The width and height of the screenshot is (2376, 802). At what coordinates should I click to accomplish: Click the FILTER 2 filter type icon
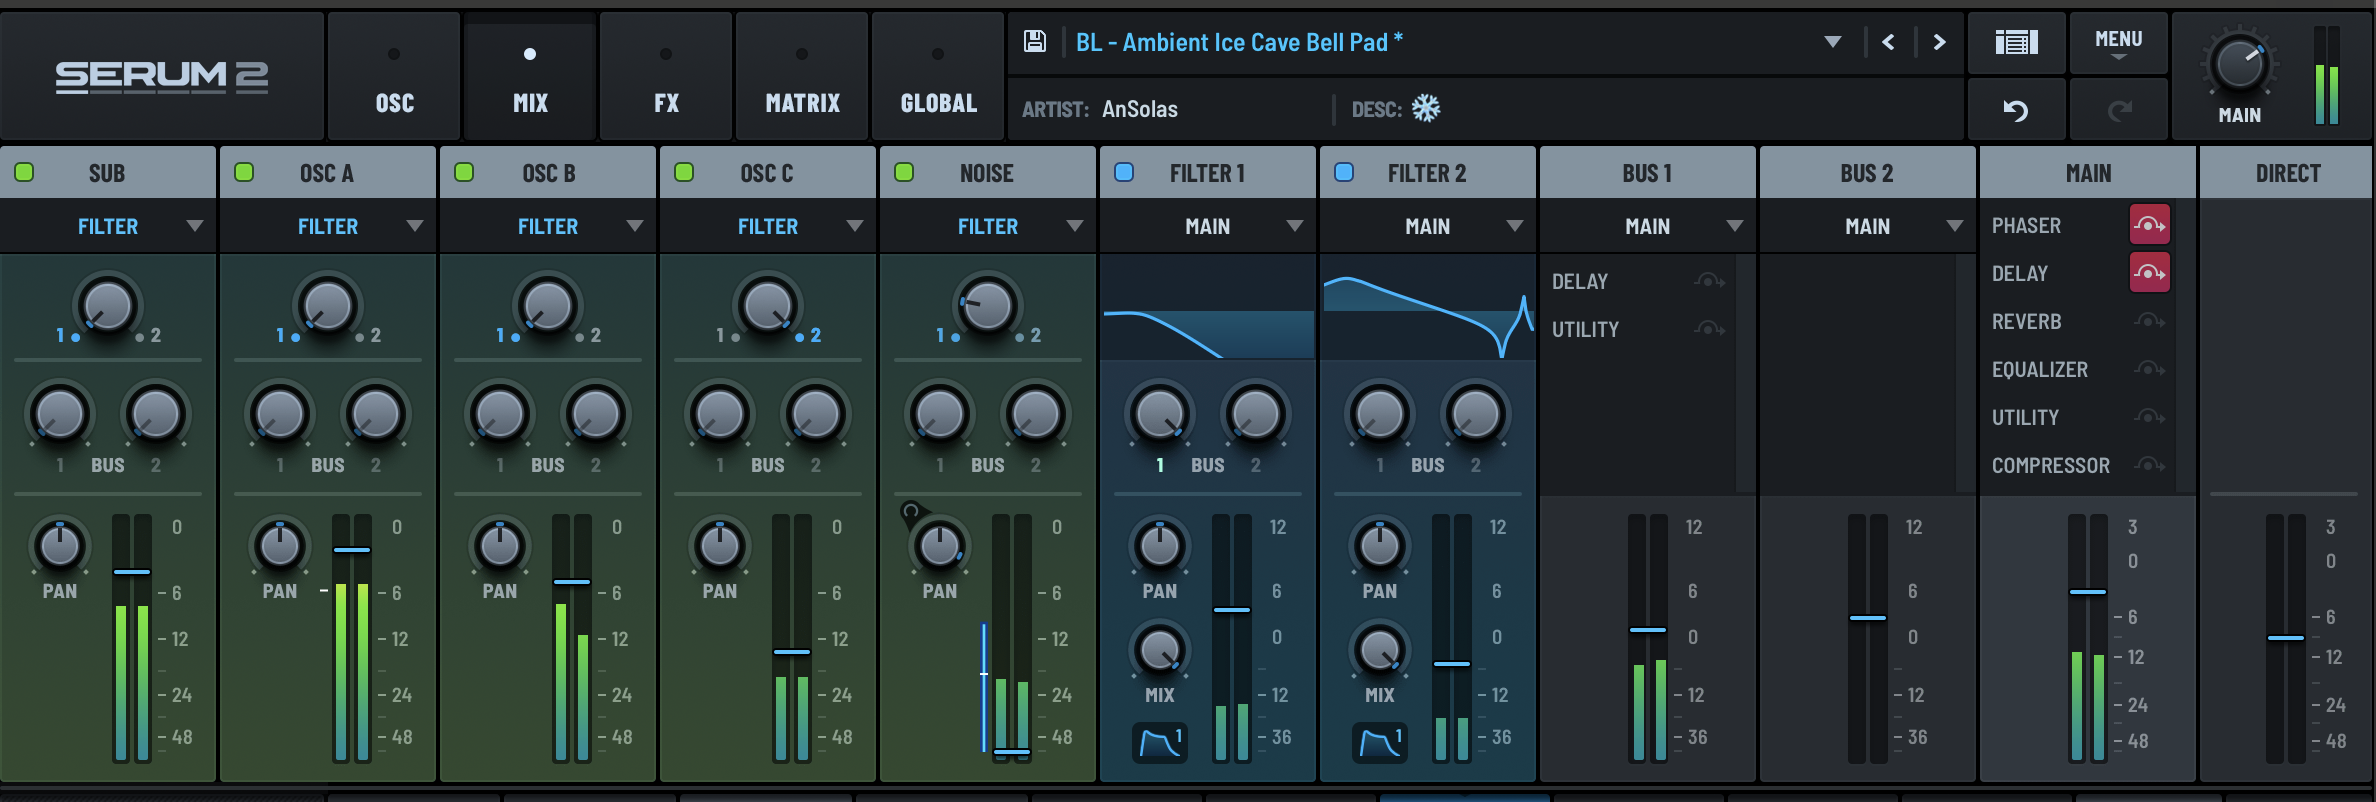pos(1380,743)
